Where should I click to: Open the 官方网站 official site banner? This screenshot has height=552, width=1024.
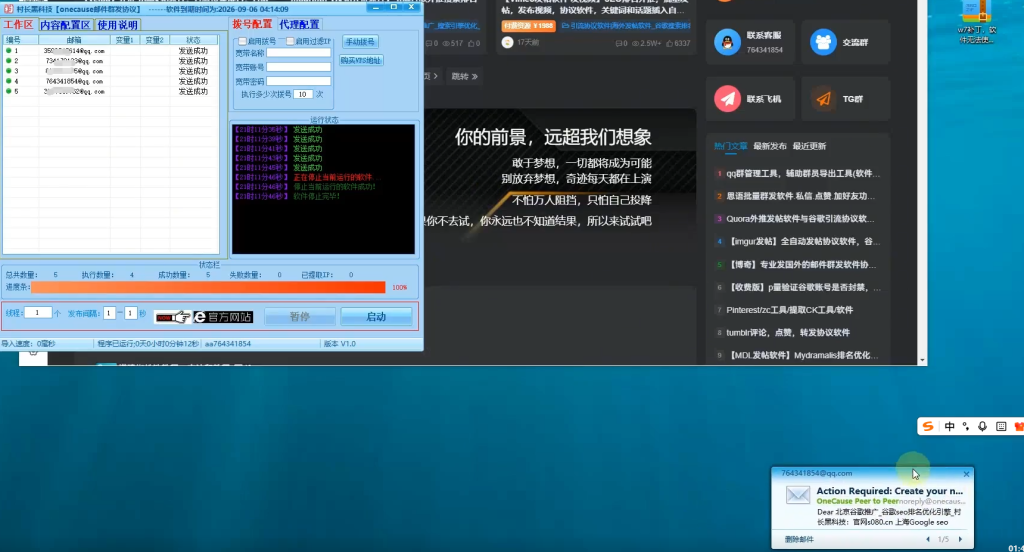coord(223,317)
